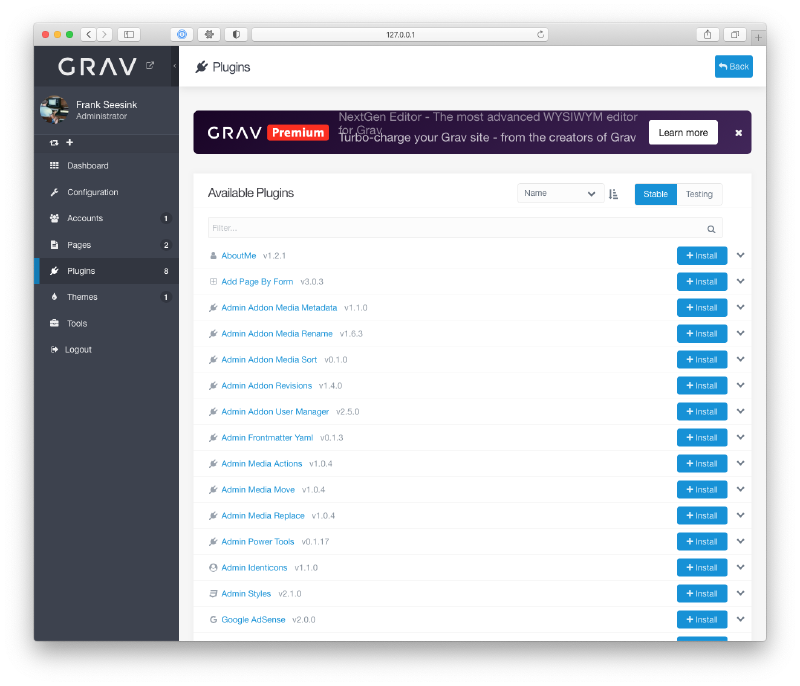
Task: Select the Tools sidebar icon
Action: [x=55, y=322]
